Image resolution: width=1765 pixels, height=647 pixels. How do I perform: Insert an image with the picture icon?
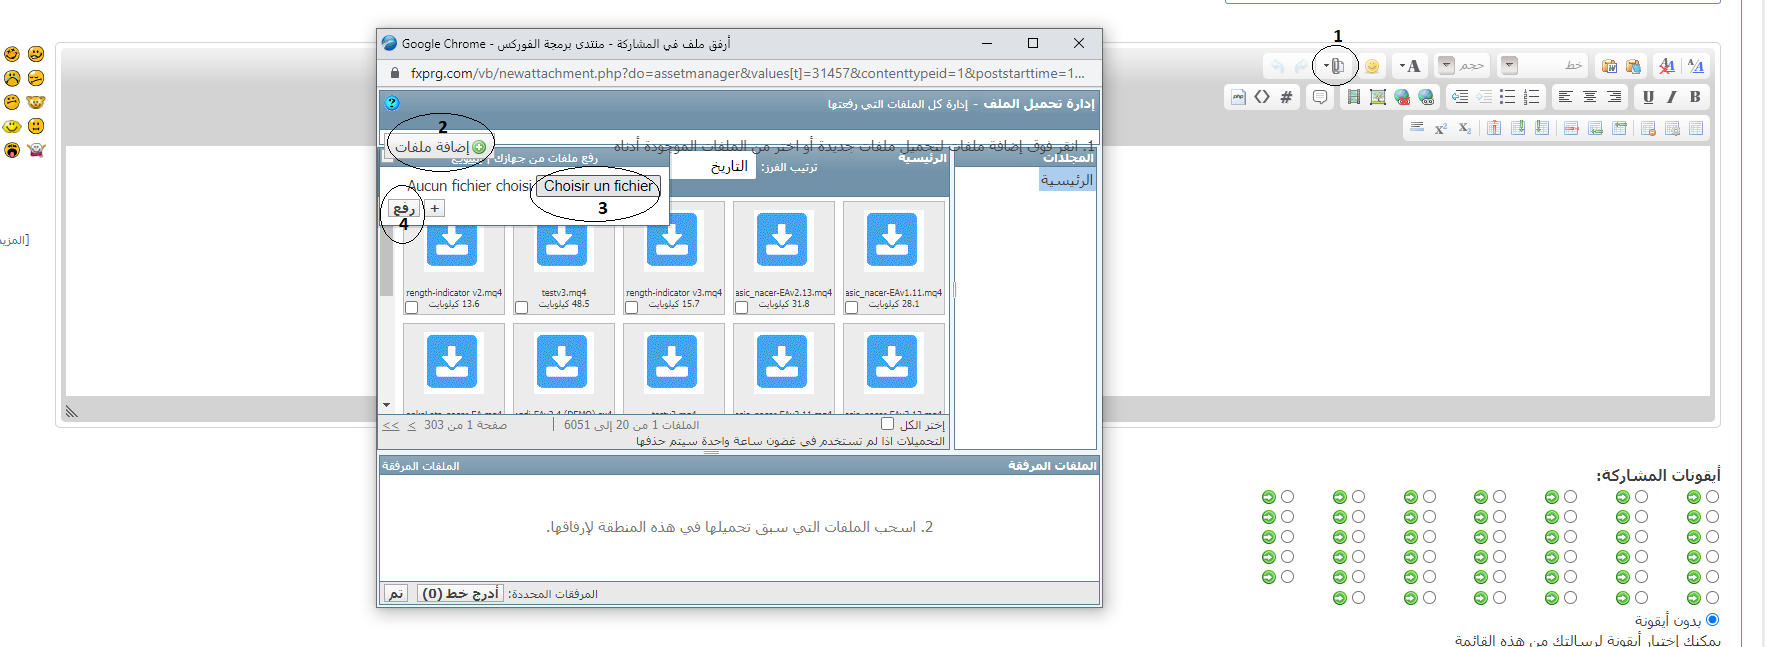pyautogui.click(x=1377, y=97)
